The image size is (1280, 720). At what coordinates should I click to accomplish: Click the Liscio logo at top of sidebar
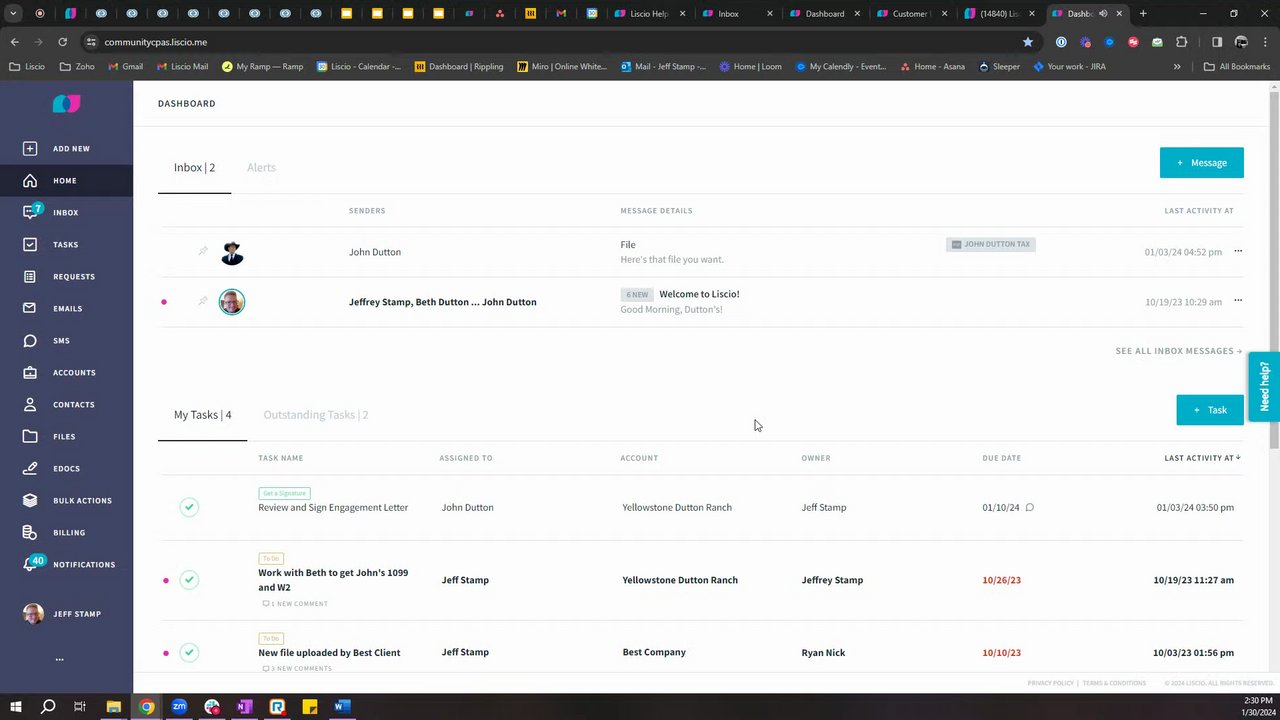point(66,104)
